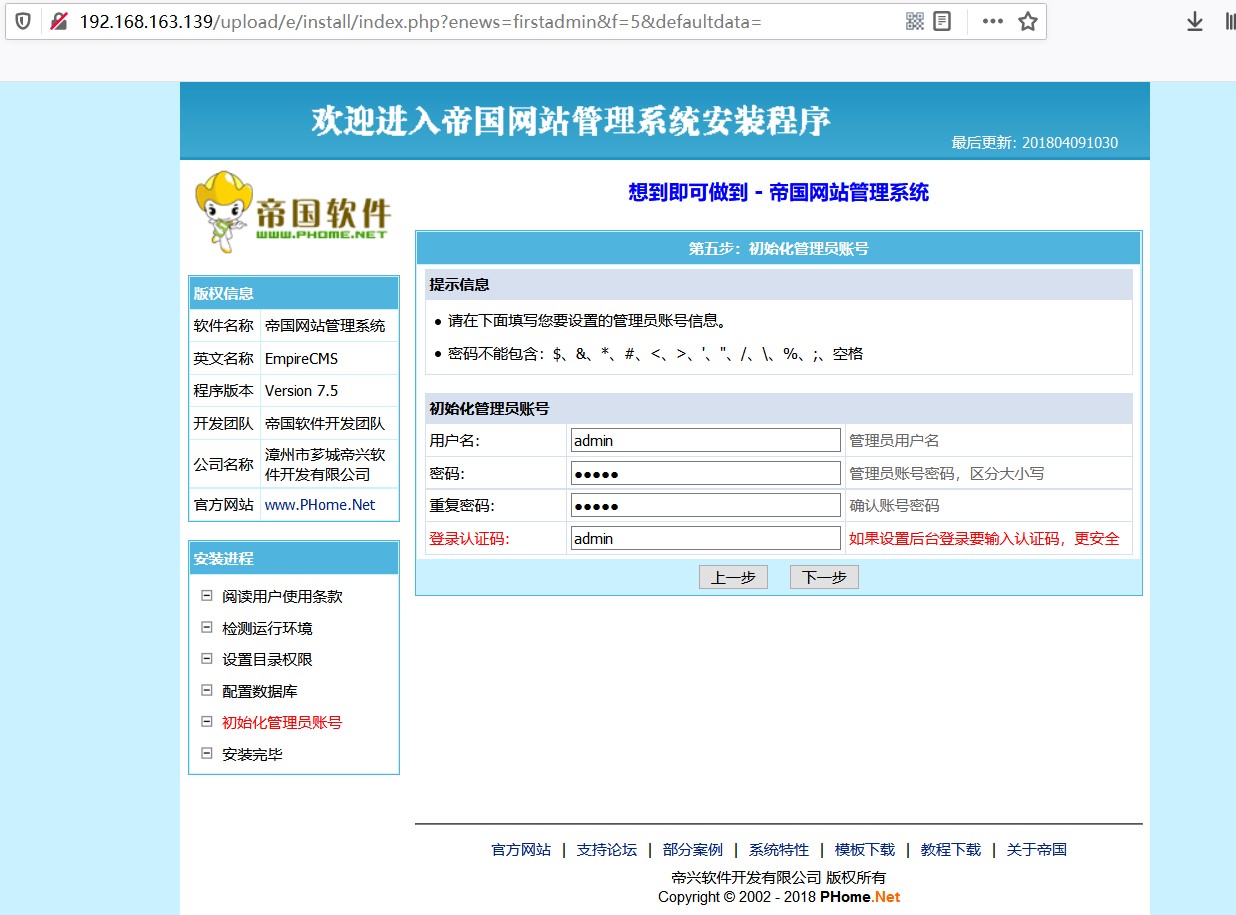Click the browser address bar URL

click(x=420, y=21)
